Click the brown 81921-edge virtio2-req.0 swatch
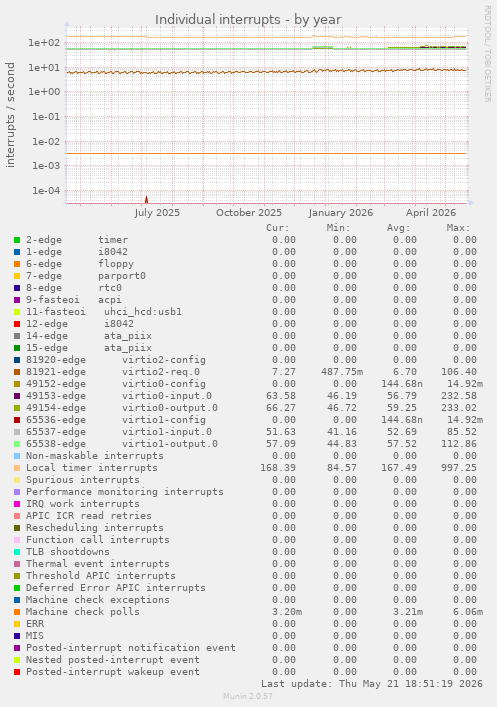 tap(17, 372)
